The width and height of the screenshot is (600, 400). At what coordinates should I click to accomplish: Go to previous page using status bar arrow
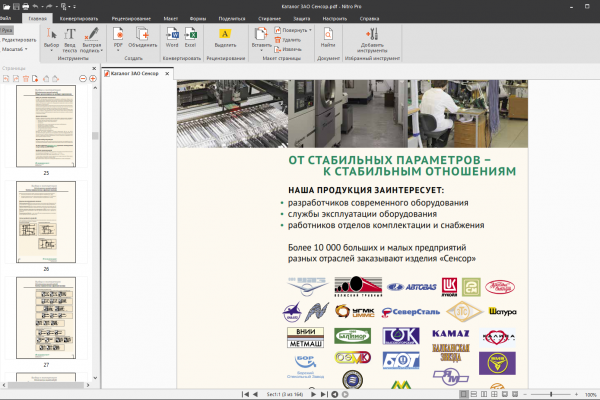(x=255, y=394)
